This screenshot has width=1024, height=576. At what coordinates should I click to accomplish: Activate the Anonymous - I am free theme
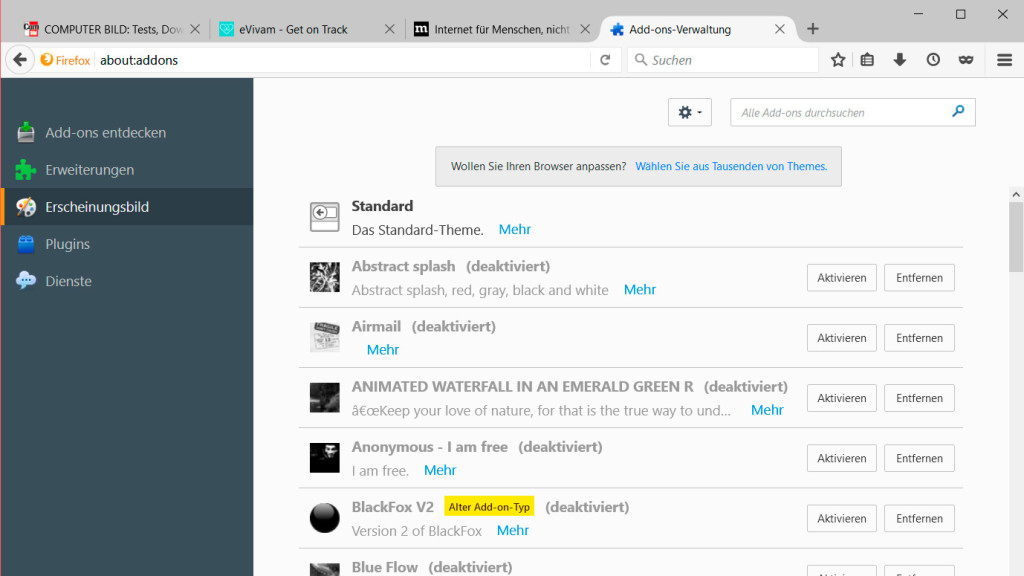842,458
